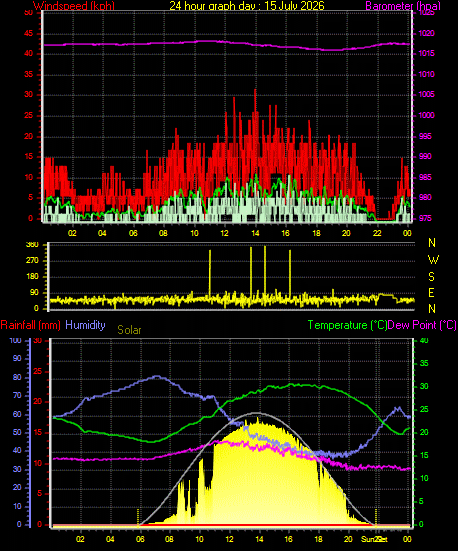The image size is (458, 551).
Task: Click the '1020' barometer axis value
Action: (426, 33)
